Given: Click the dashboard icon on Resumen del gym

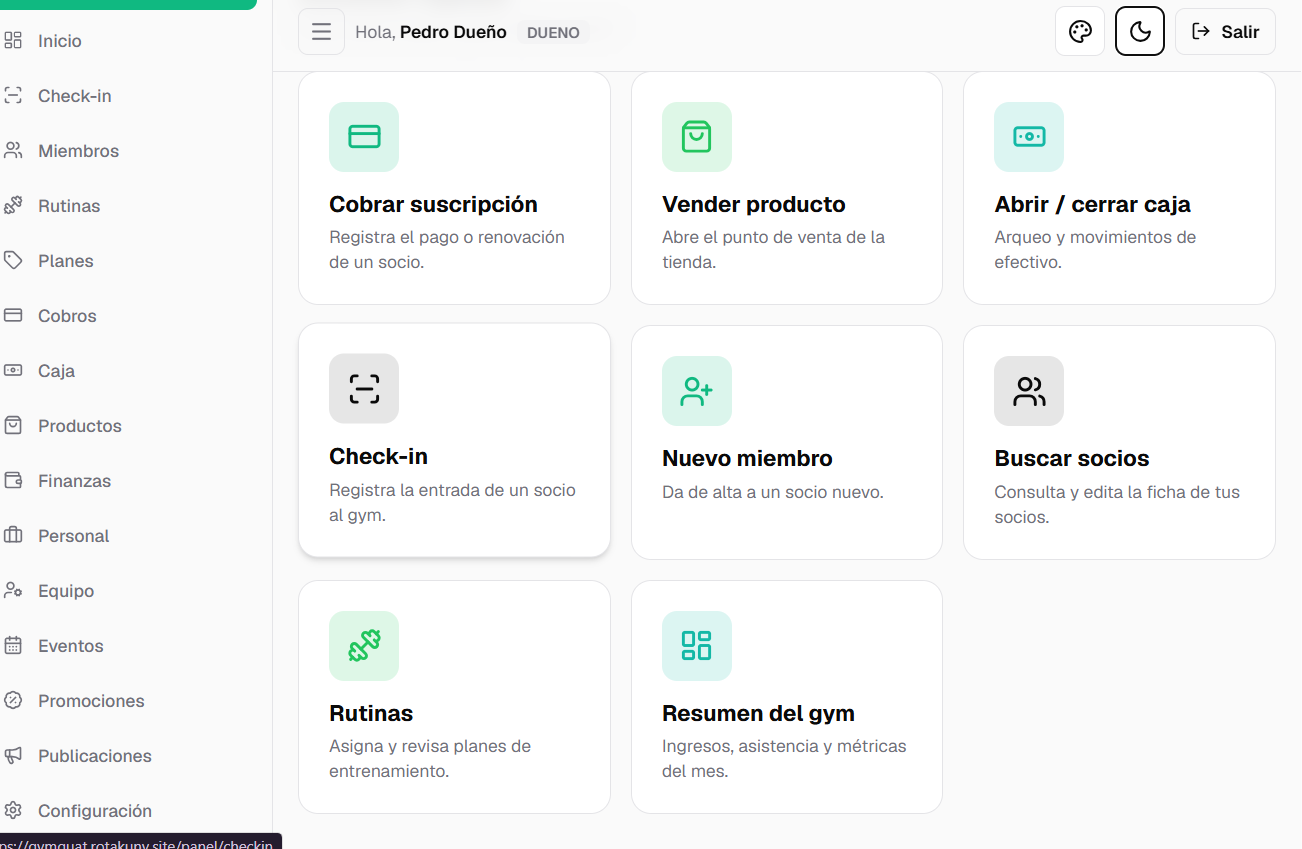Looking at the screenshot, I should click(x=697, y=646).
